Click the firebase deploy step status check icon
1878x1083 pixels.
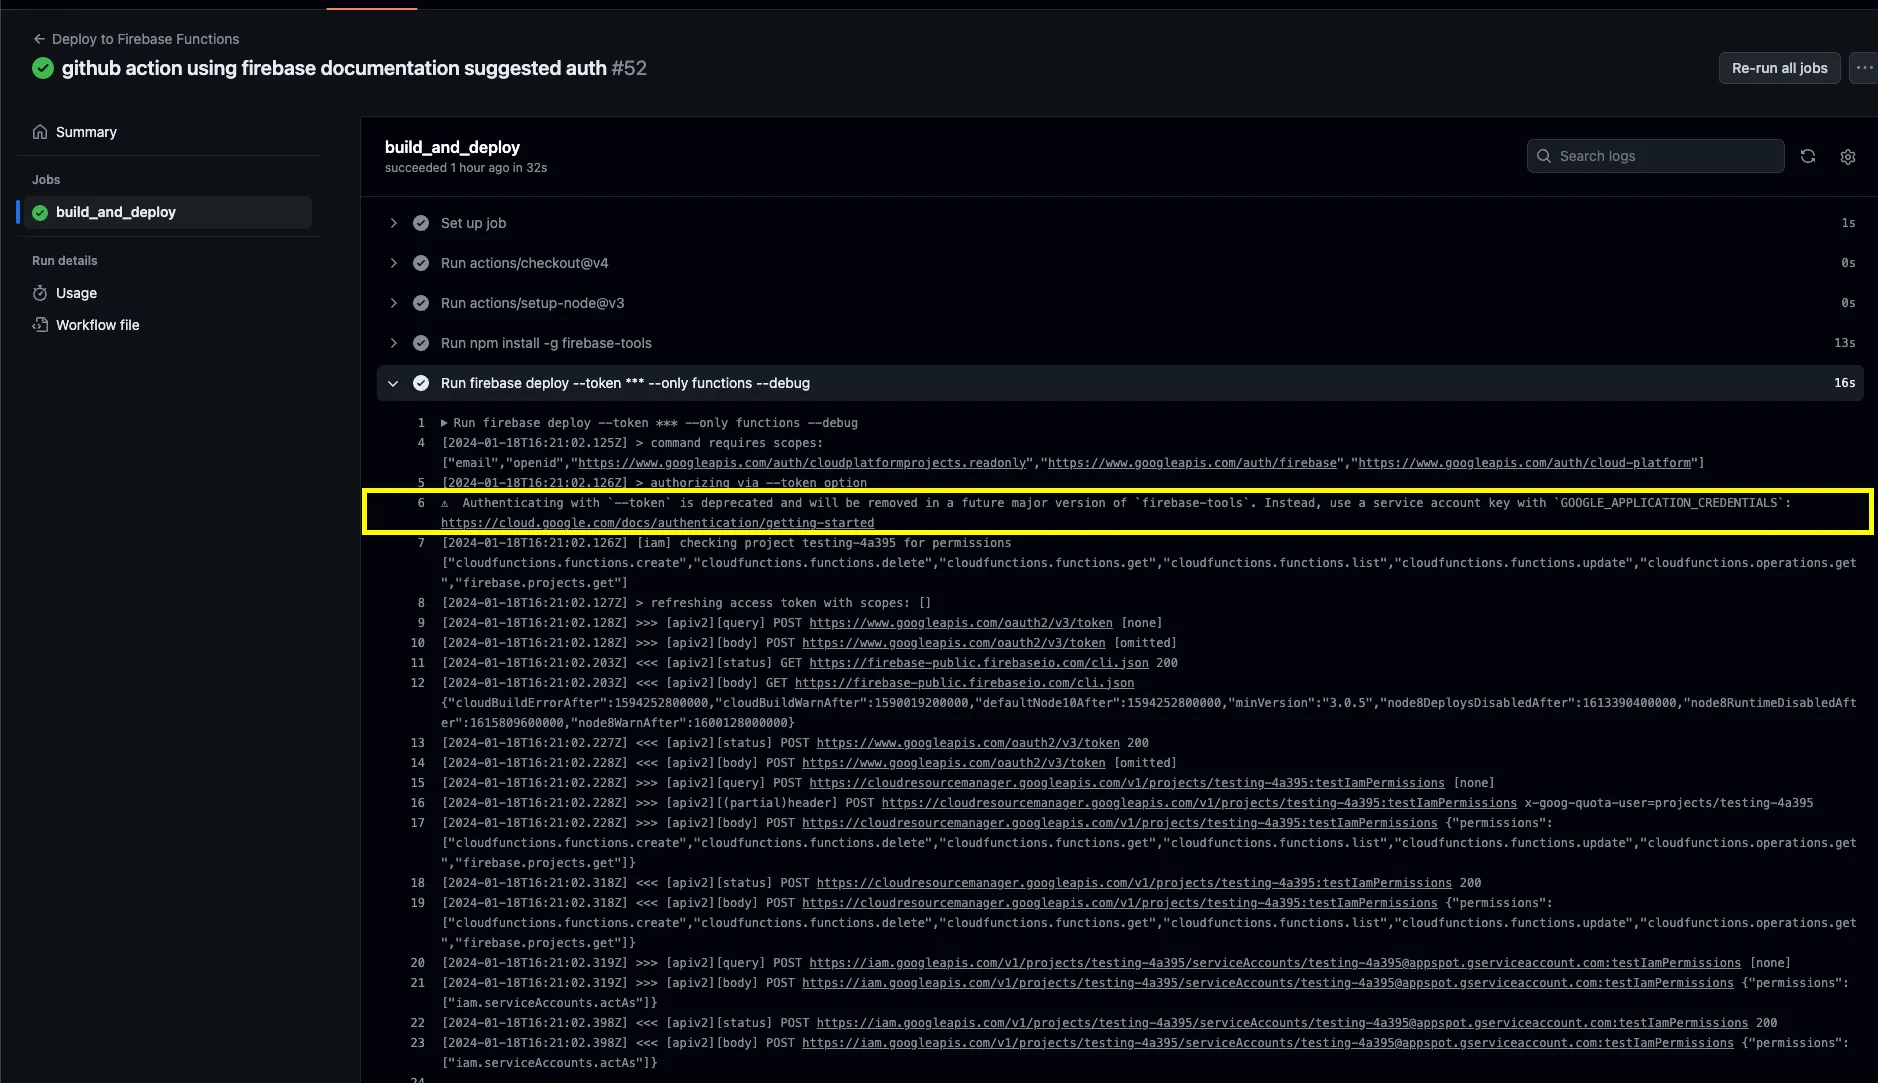click(x=421, y=383)
